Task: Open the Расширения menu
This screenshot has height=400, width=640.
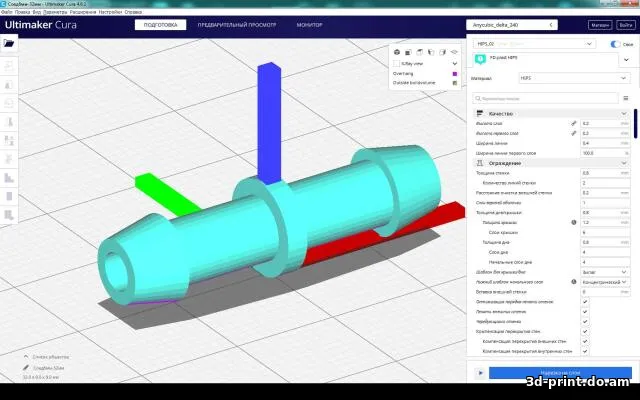Action: pos(83,12)
